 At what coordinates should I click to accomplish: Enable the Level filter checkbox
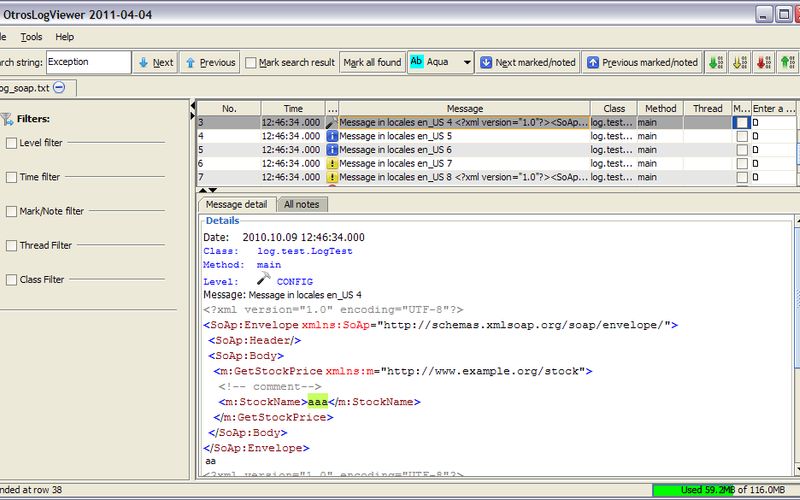(x=11, y=143)
